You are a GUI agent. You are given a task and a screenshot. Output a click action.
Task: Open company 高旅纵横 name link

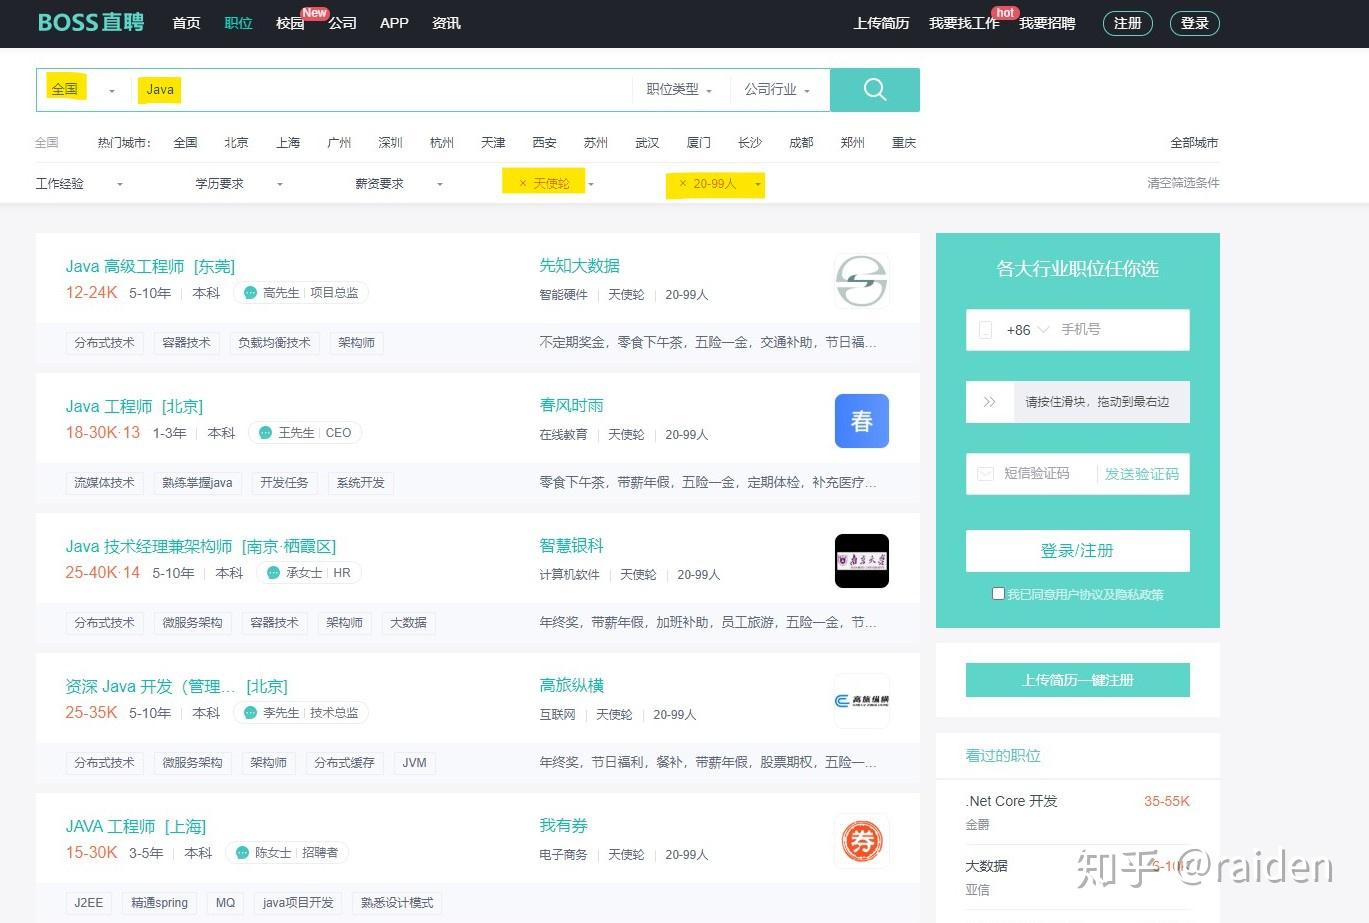click(572, 686)
